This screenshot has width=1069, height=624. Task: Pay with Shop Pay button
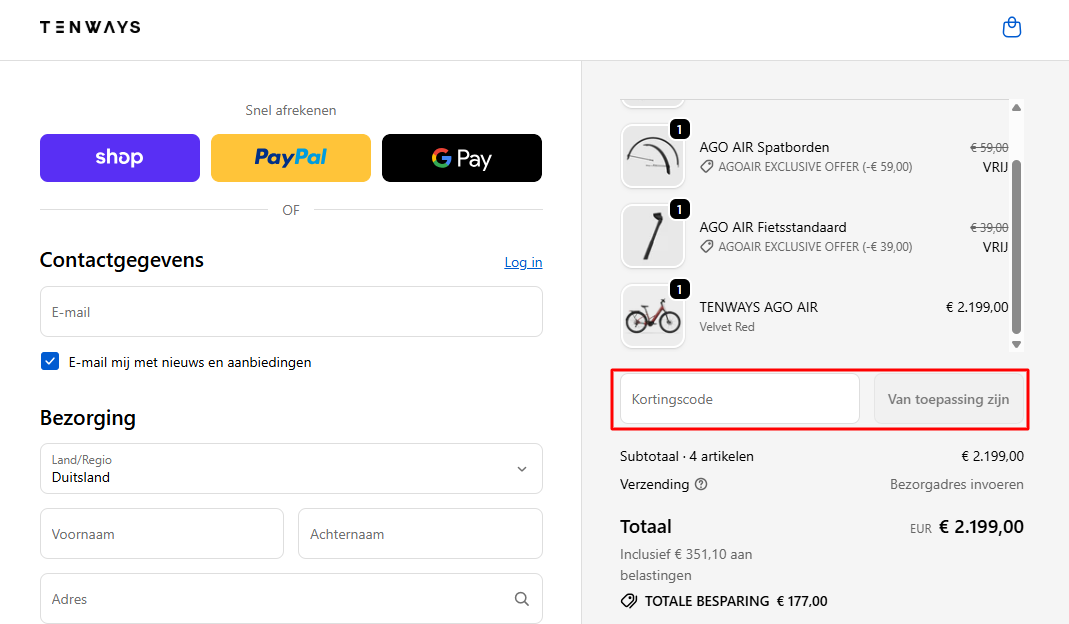(120, 158)
